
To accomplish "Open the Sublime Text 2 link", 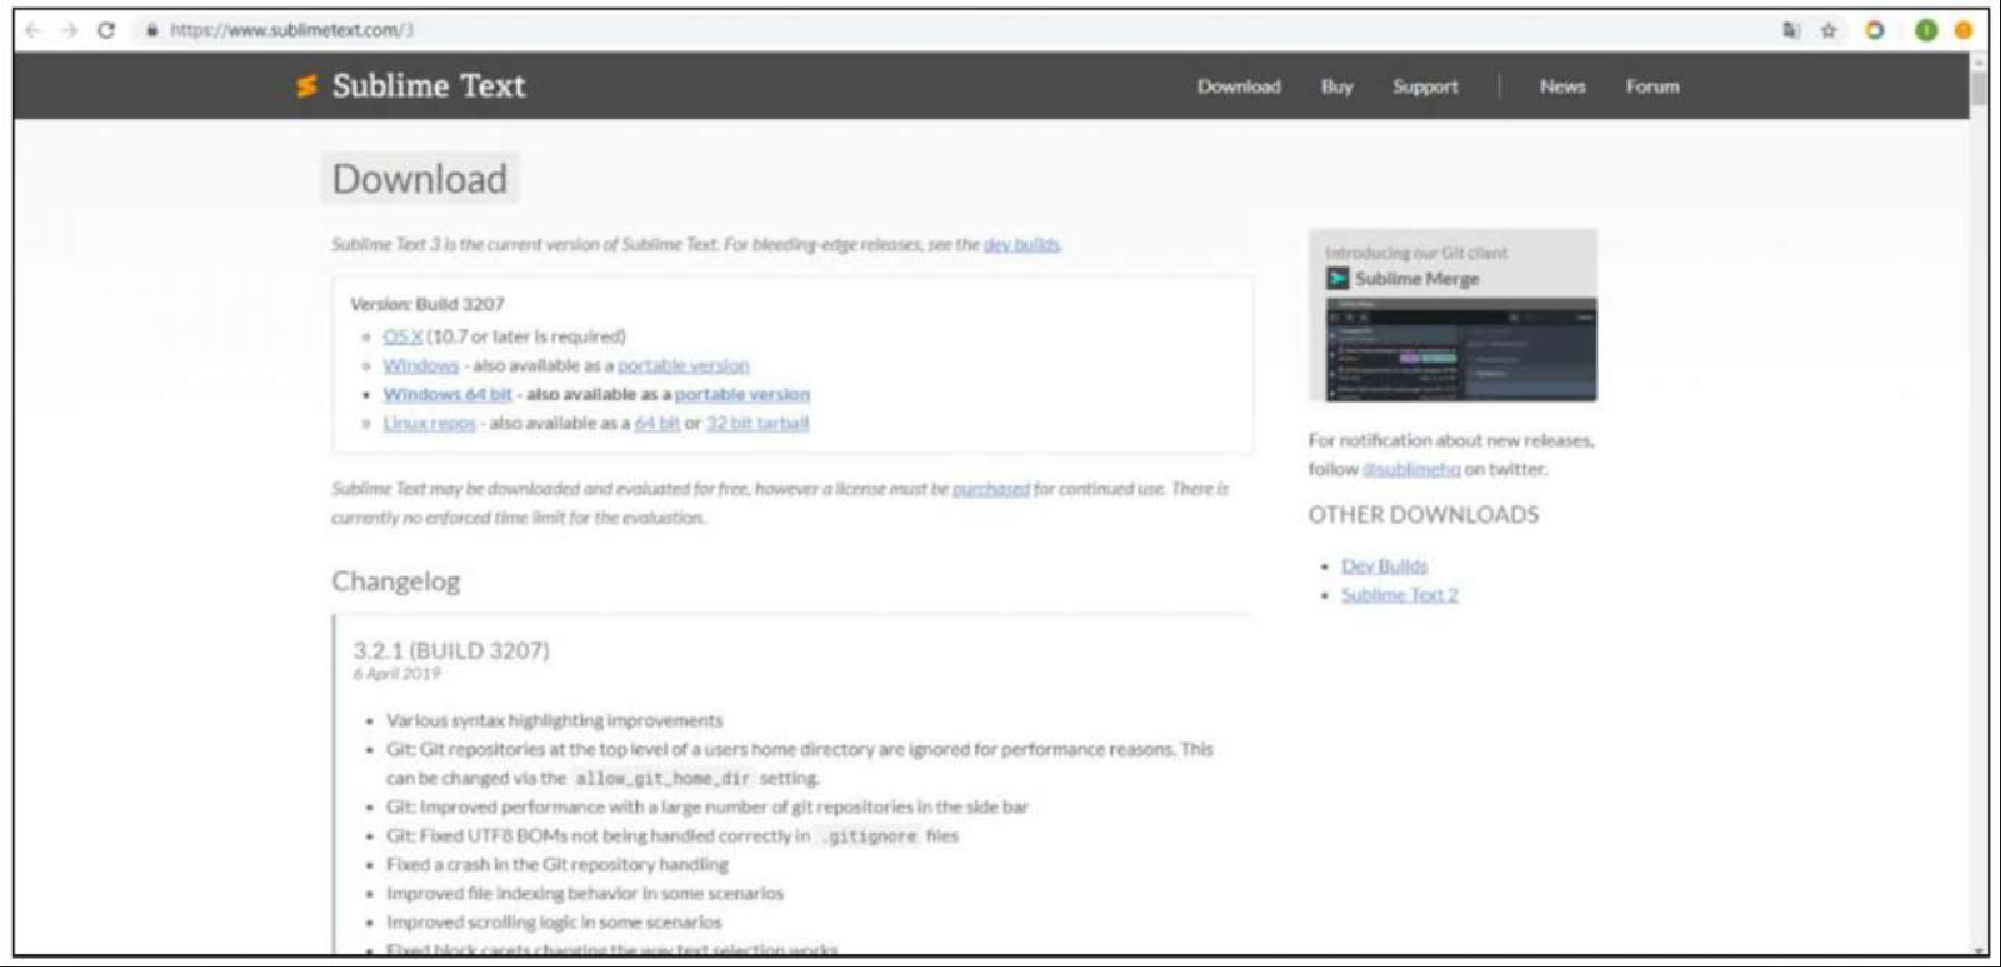I will pos(1399,595).
